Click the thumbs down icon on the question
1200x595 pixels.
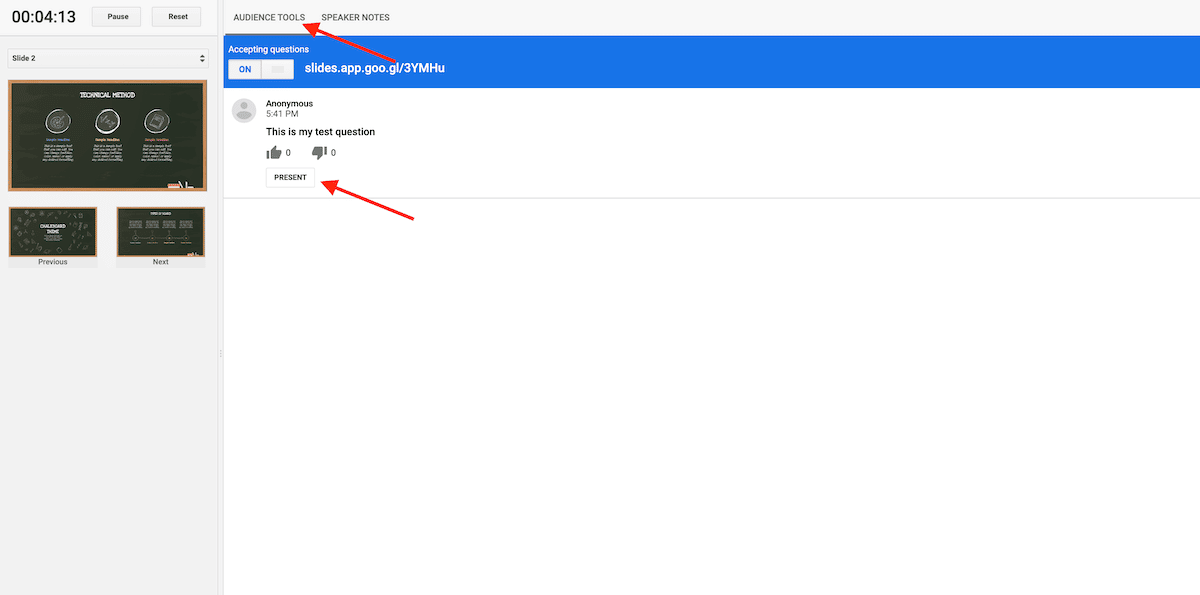[x=319, y=153]
